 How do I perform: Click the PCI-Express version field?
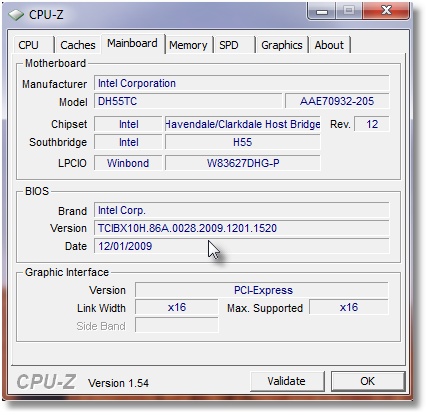point(262,290)
